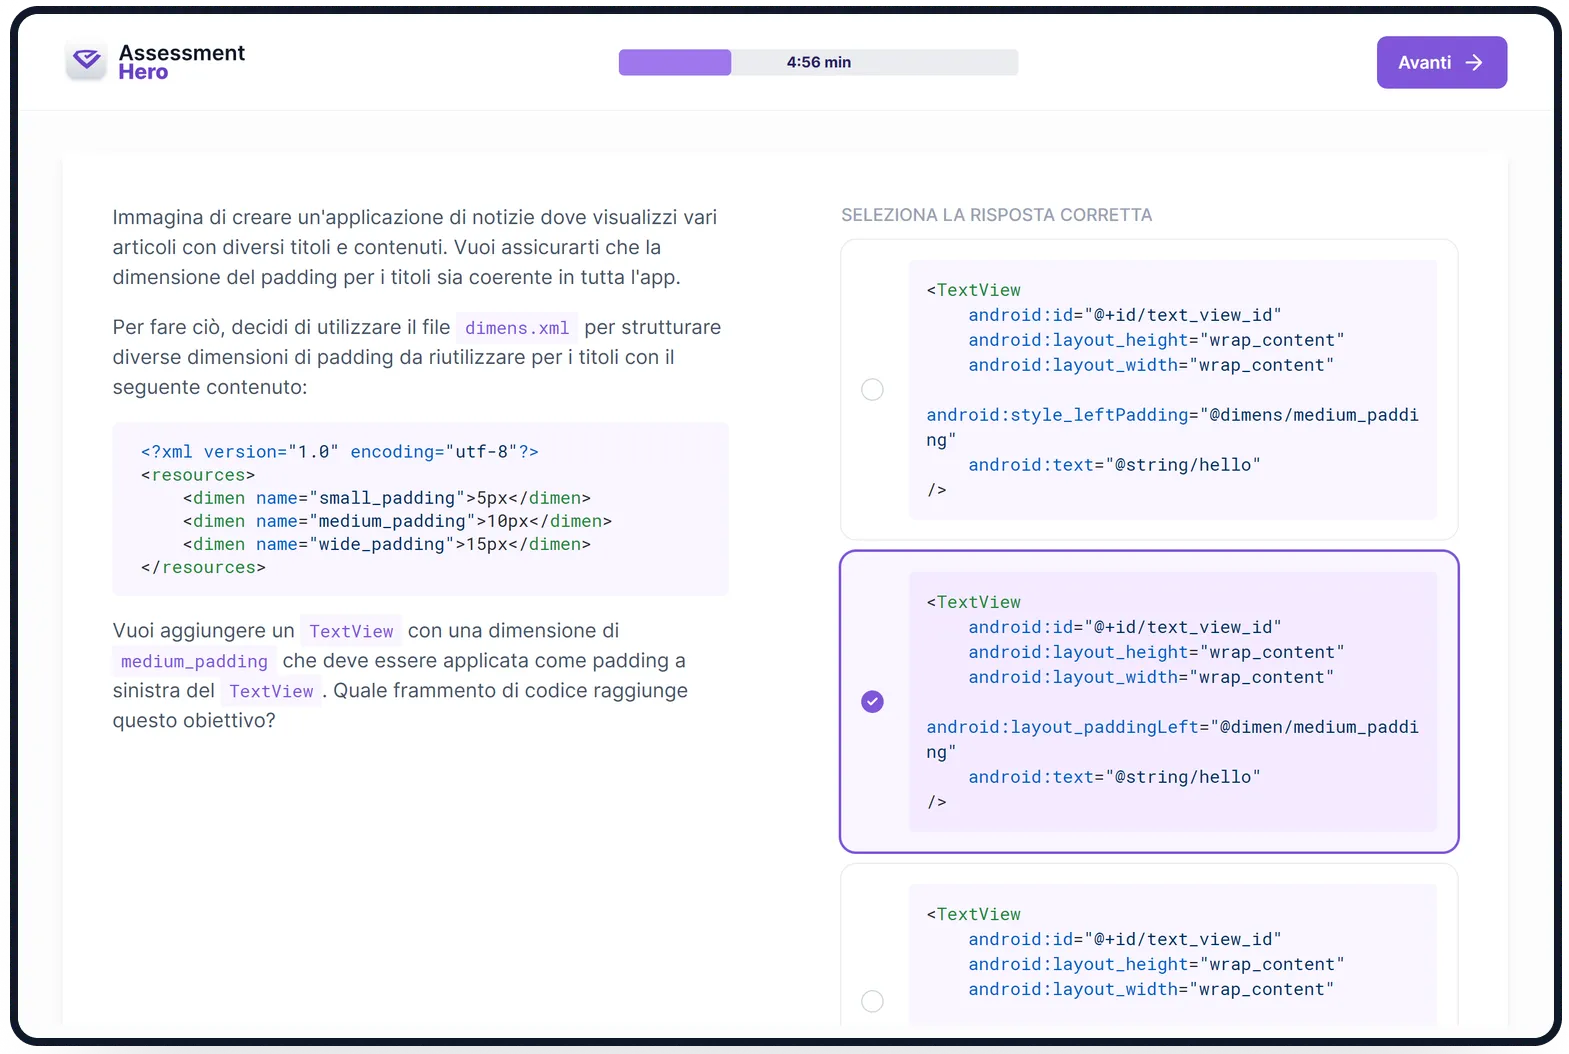Image resolution: width=1569 pixels, height=1054 pixels.
Task: Click the Avanti button to continue
Action: pos(1441,62)
